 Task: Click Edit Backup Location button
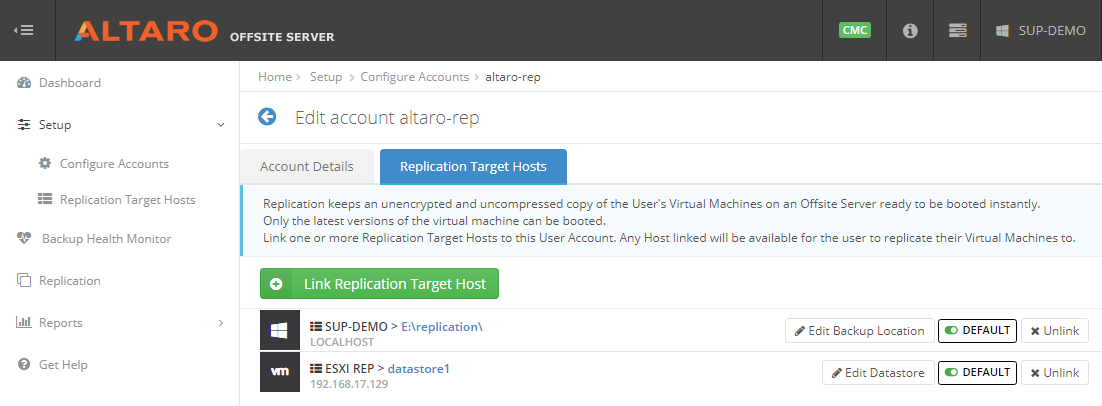tap(860, 330)
